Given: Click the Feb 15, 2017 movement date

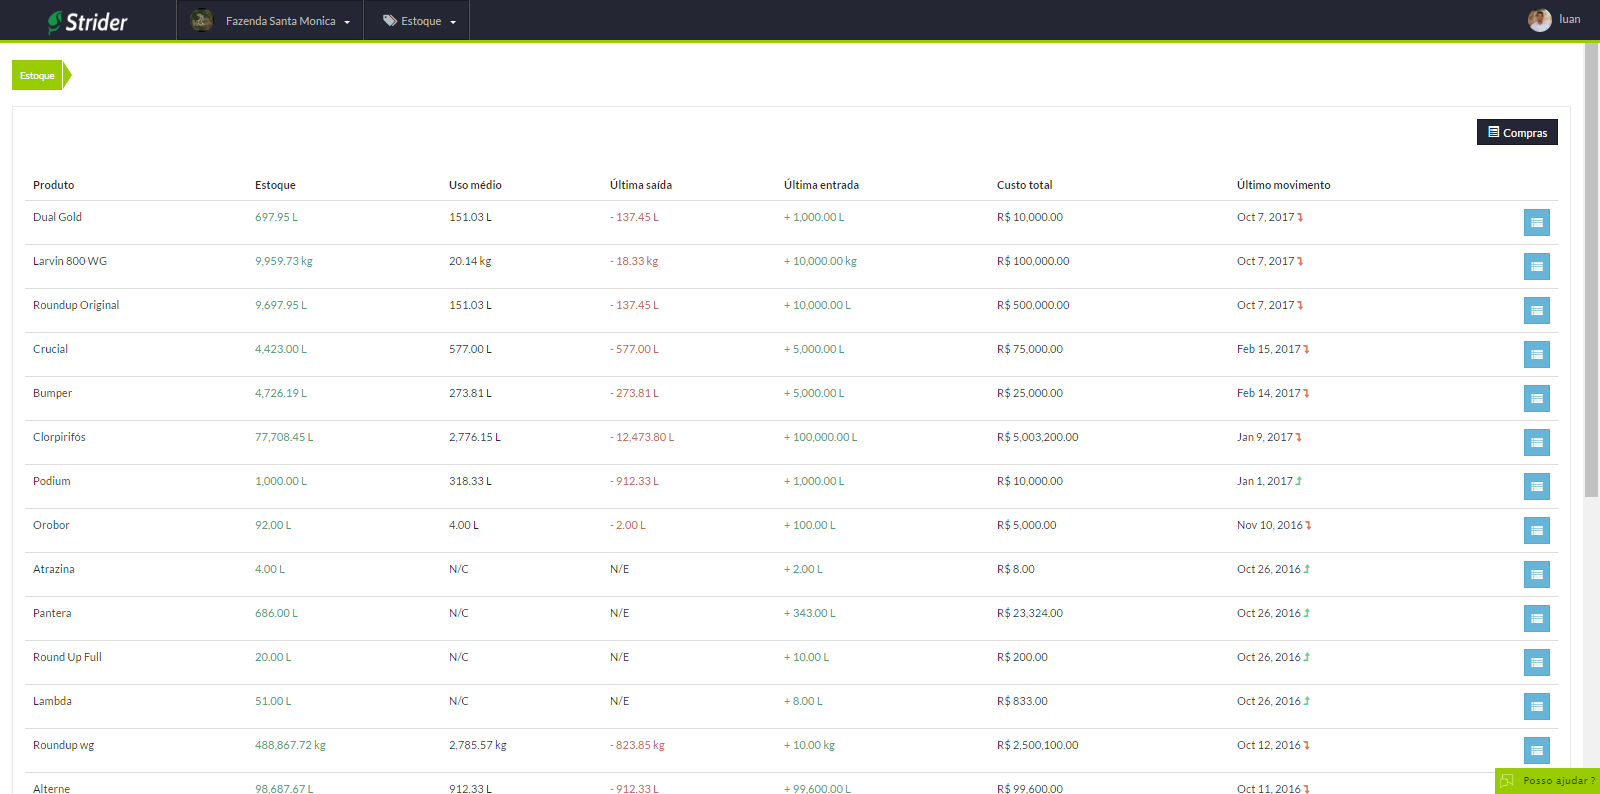Looking at the screenshot, I should click(x=1269, y=349).
